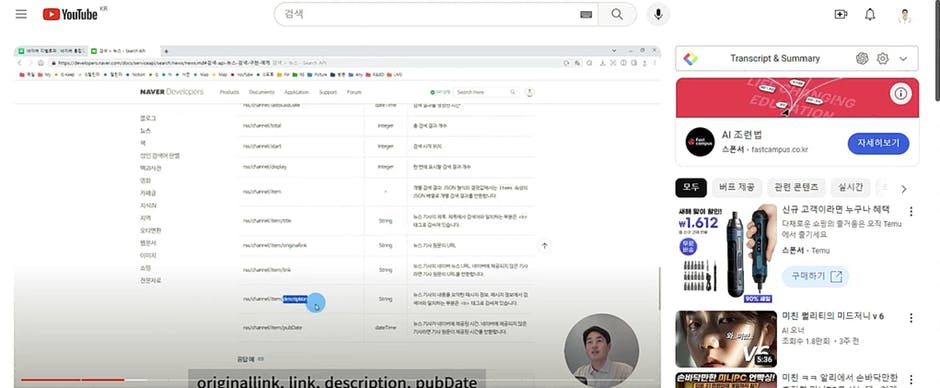Image resolution: width=940 pixels, height=388 pixels.
Task: Select the 버프 제공 filter chip
Action: click(x=737, y=188)
